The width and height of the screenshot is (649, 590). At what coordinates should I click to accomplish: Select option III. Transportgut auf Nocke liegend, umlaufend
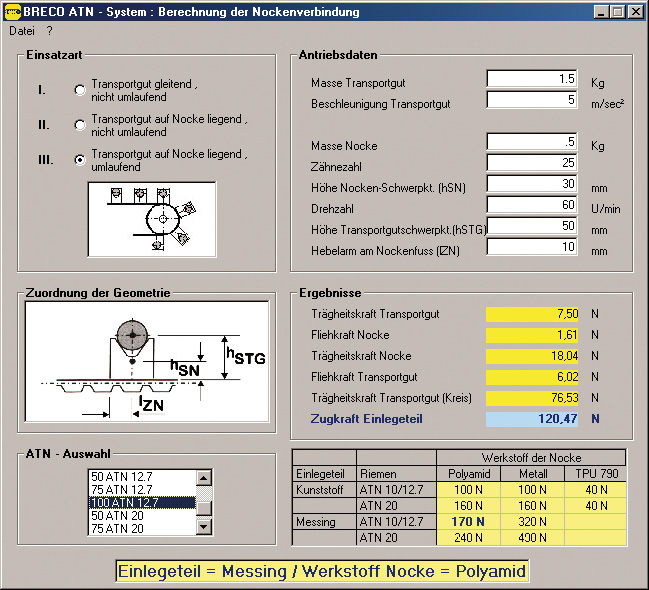pyautogui.click(x=80, y=160)
